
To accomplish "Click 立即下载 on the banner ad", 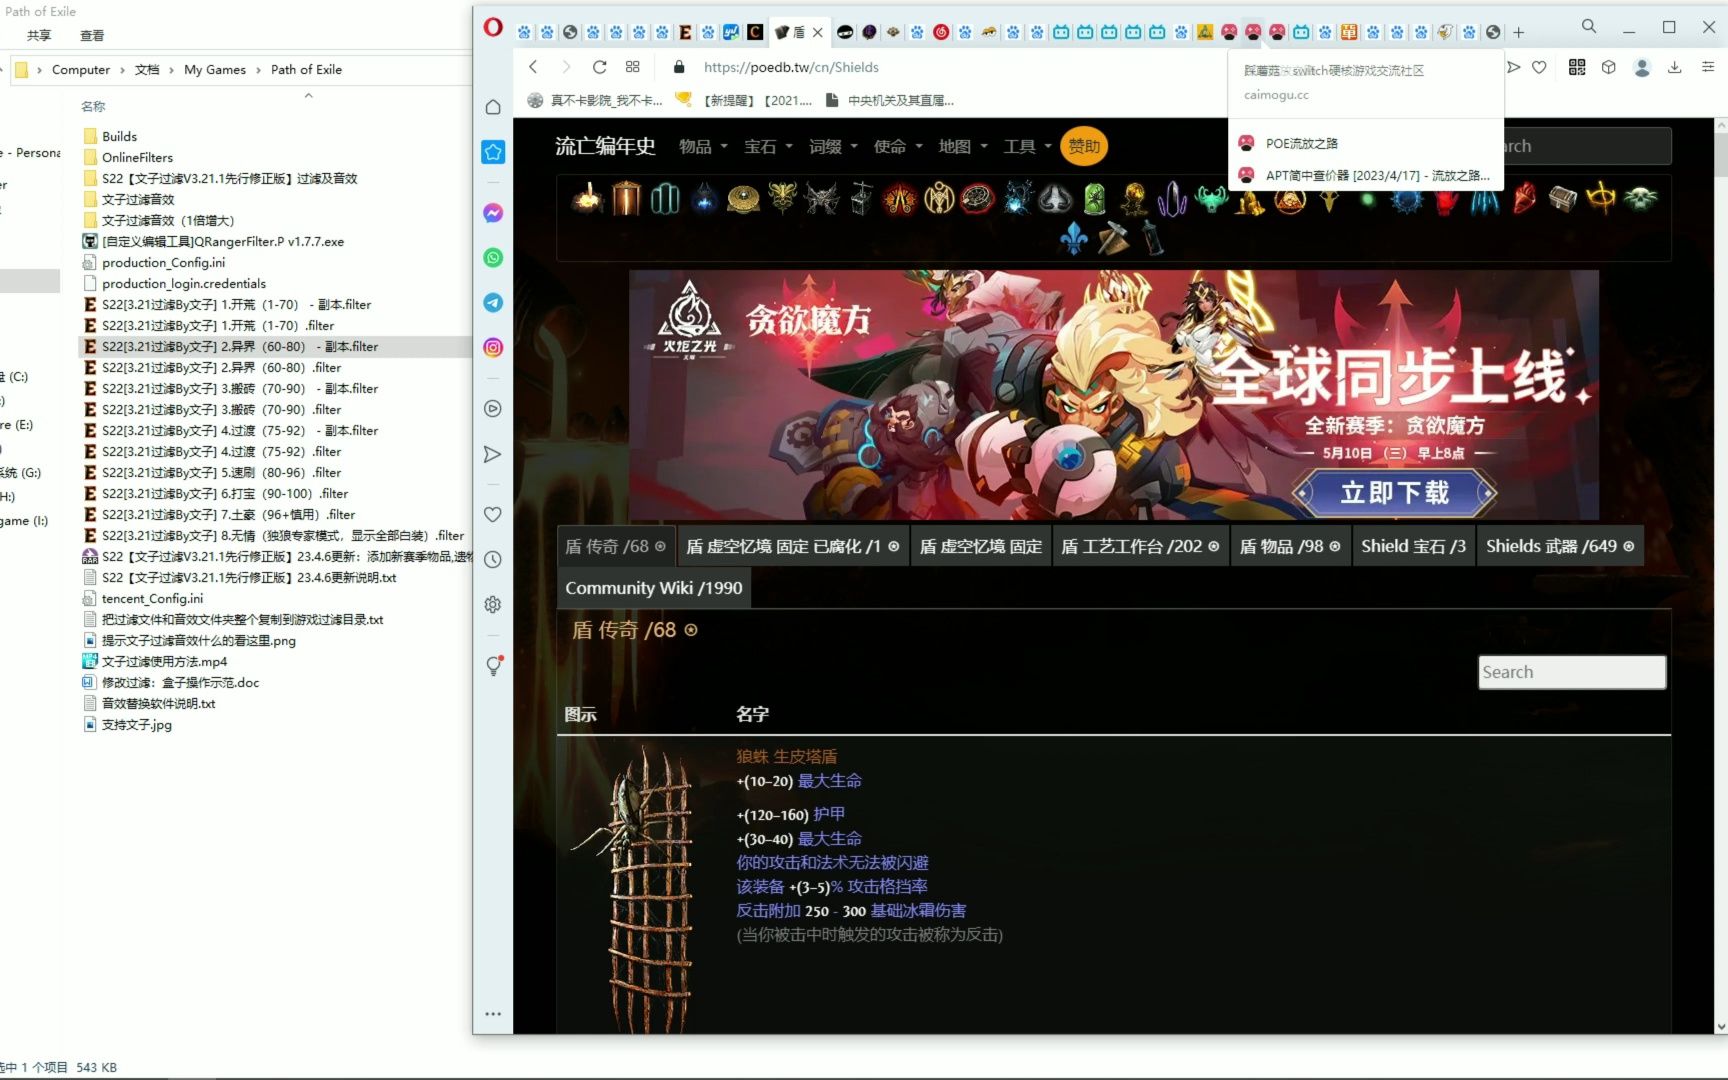I will click(x=1394, y=493).
